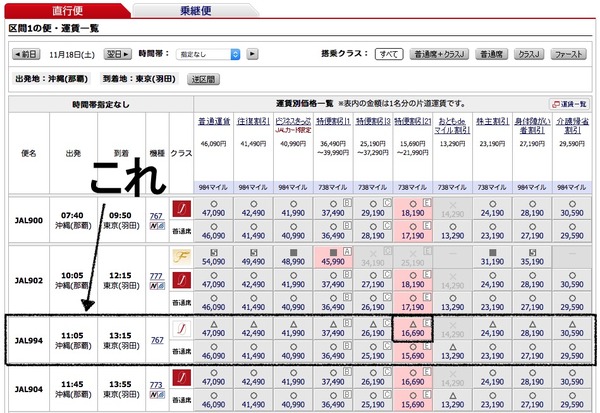Select JAL904 Class J 特便割引21 16,690 fare
Viewport: 600px width, 413px height.
coord(413,377)
